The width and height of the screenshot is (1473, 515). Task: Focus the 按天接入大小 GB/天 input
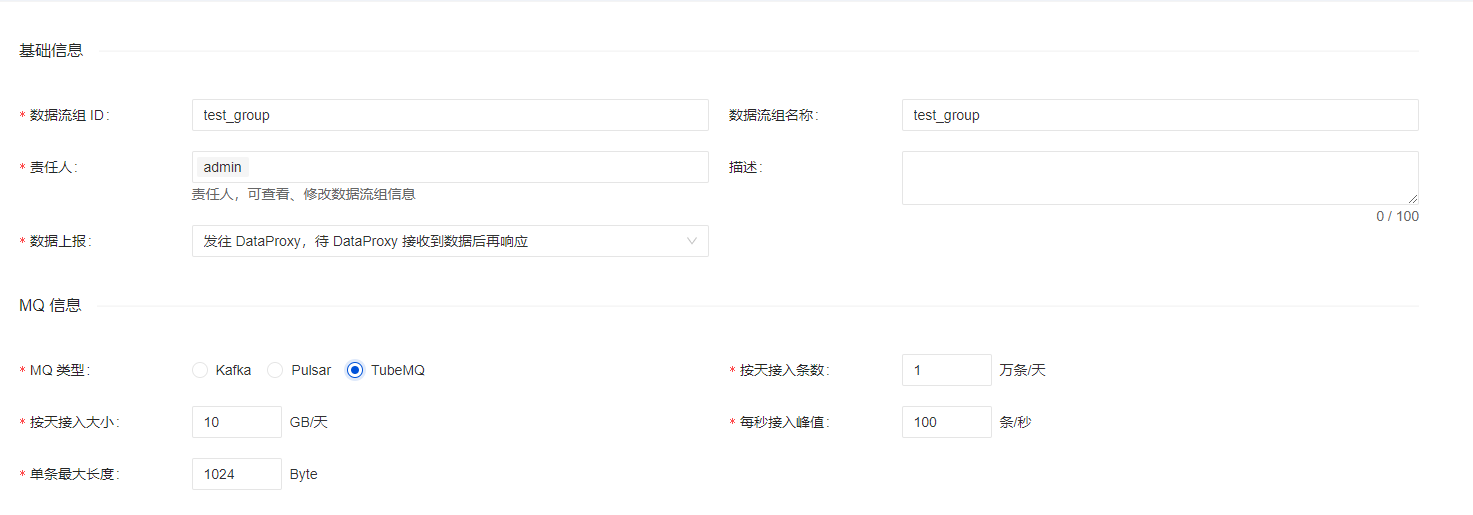(x=236, y=422)
